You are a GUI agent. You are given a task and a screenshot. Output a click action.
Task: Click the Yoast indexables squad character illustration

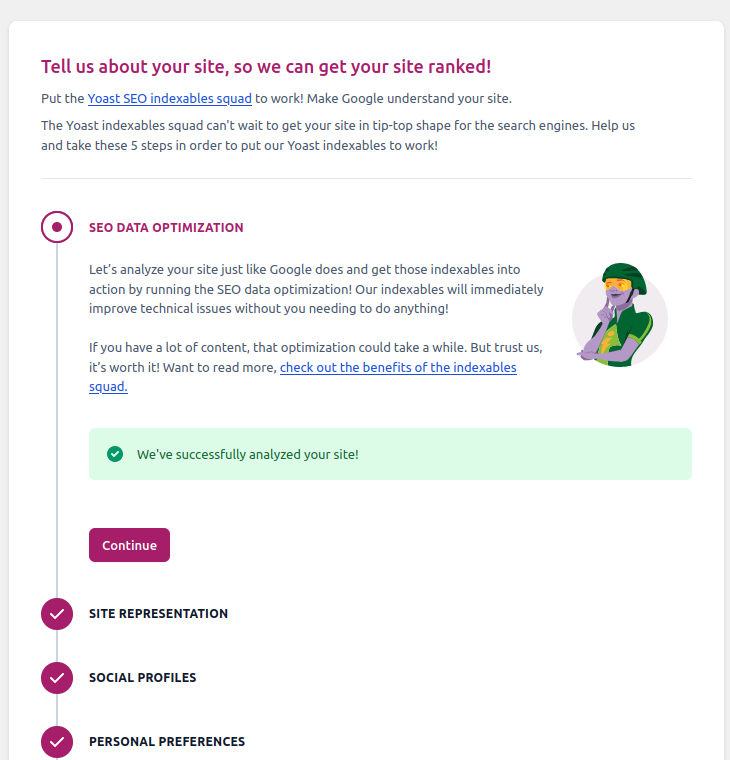coord(620,315)
